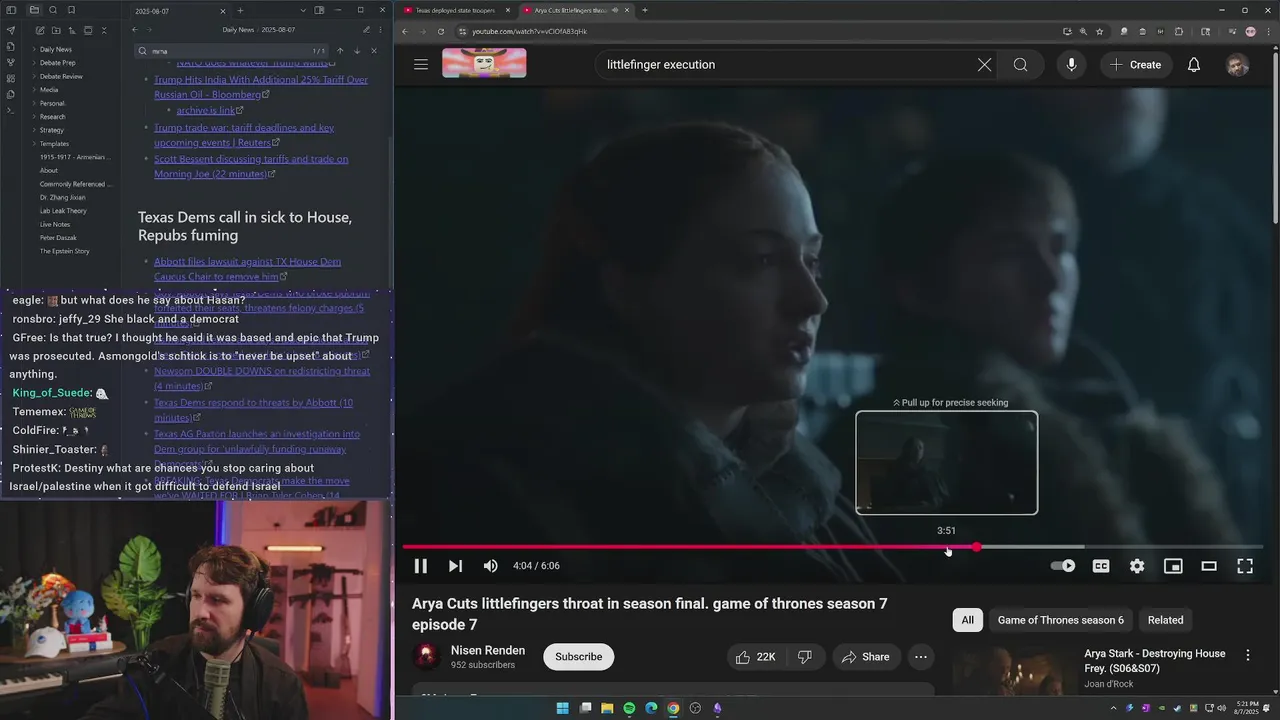Like the video with 22K likes
Viewport: 1280px width, 720px height.
(755, 657)
